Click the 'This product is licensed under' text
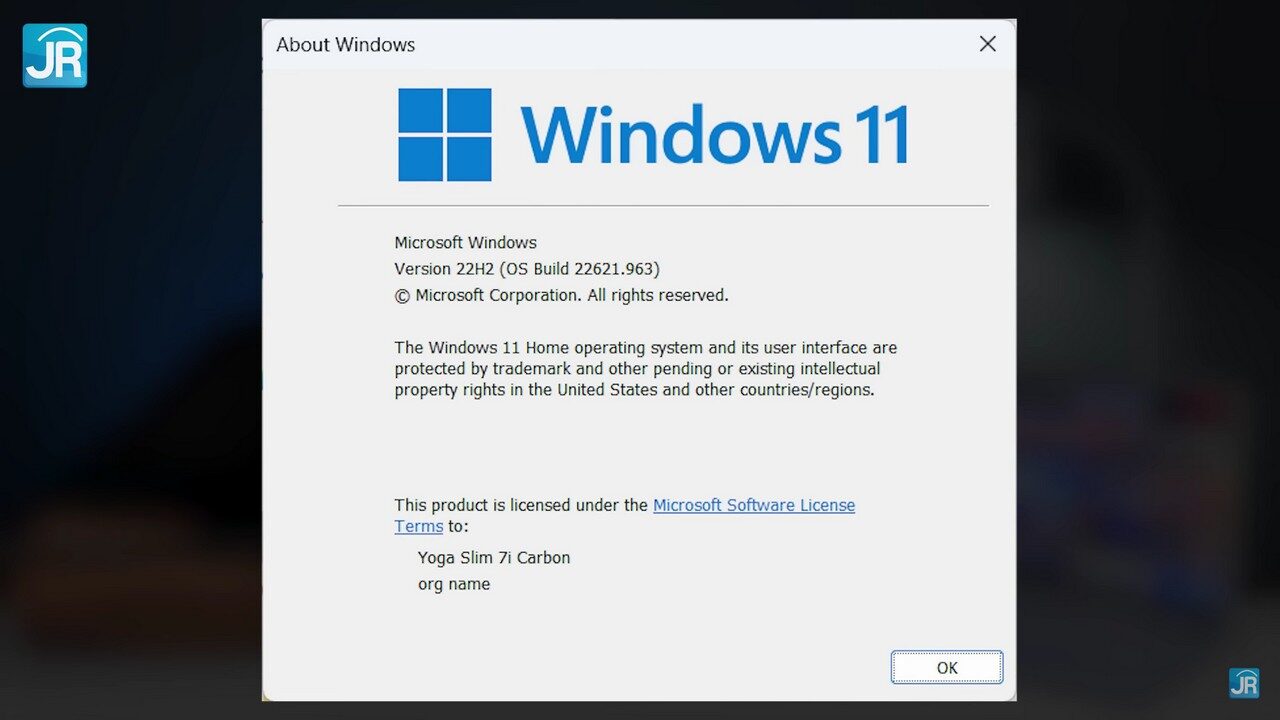Screen dimensions: 1280x720 (x=520, y=505)
